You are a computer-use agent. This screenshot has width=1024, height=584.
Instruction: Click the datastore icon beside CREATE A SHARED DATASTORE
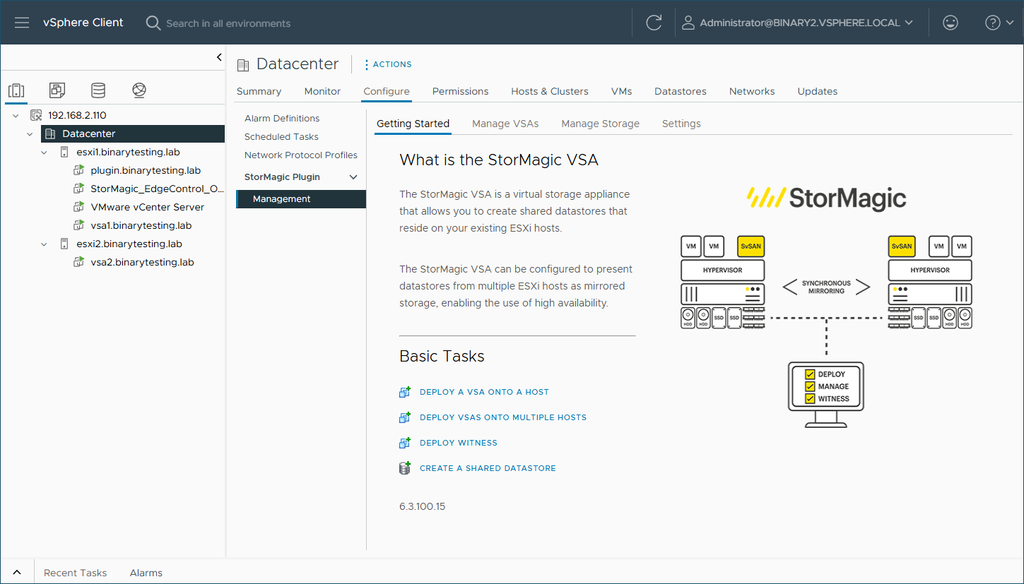[406, 467]
